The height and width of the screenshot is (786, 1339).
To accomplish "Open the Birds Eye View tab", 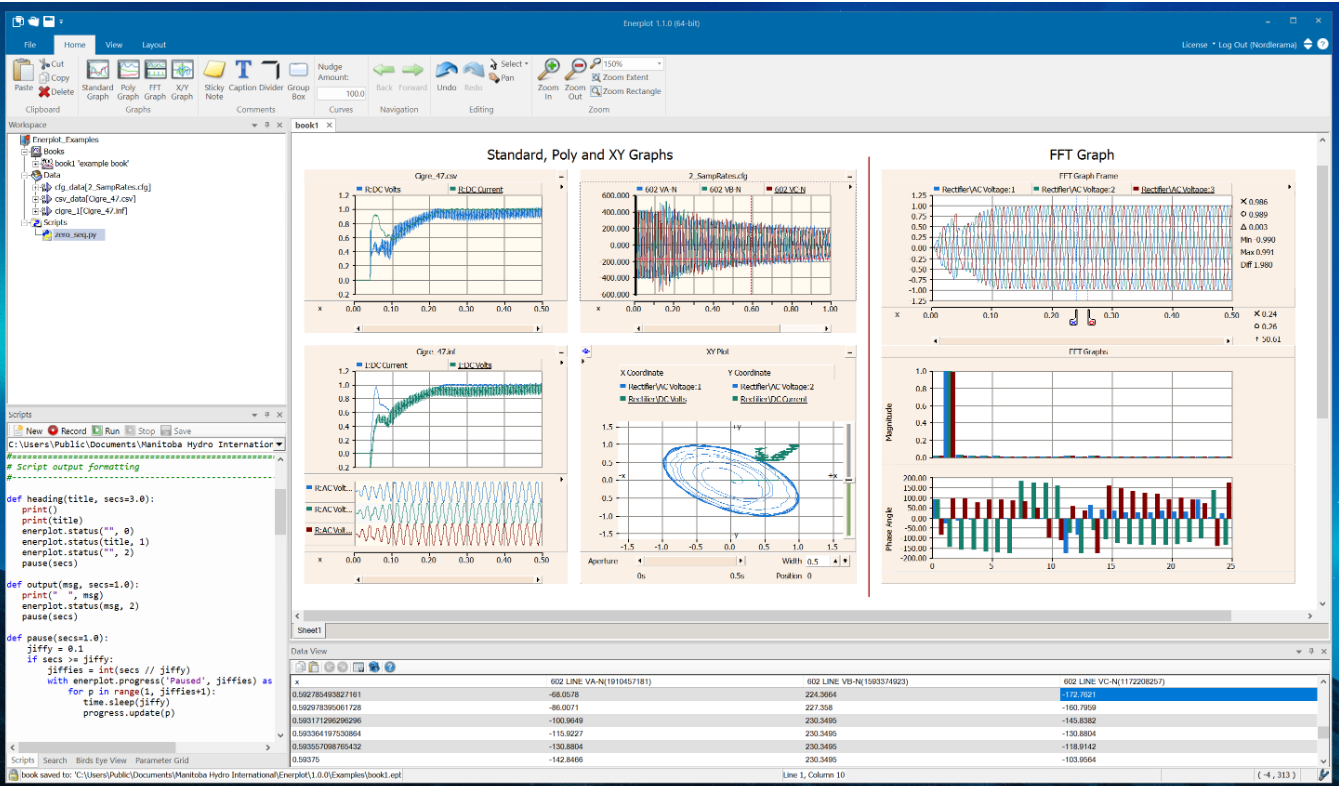I will 102,761.
